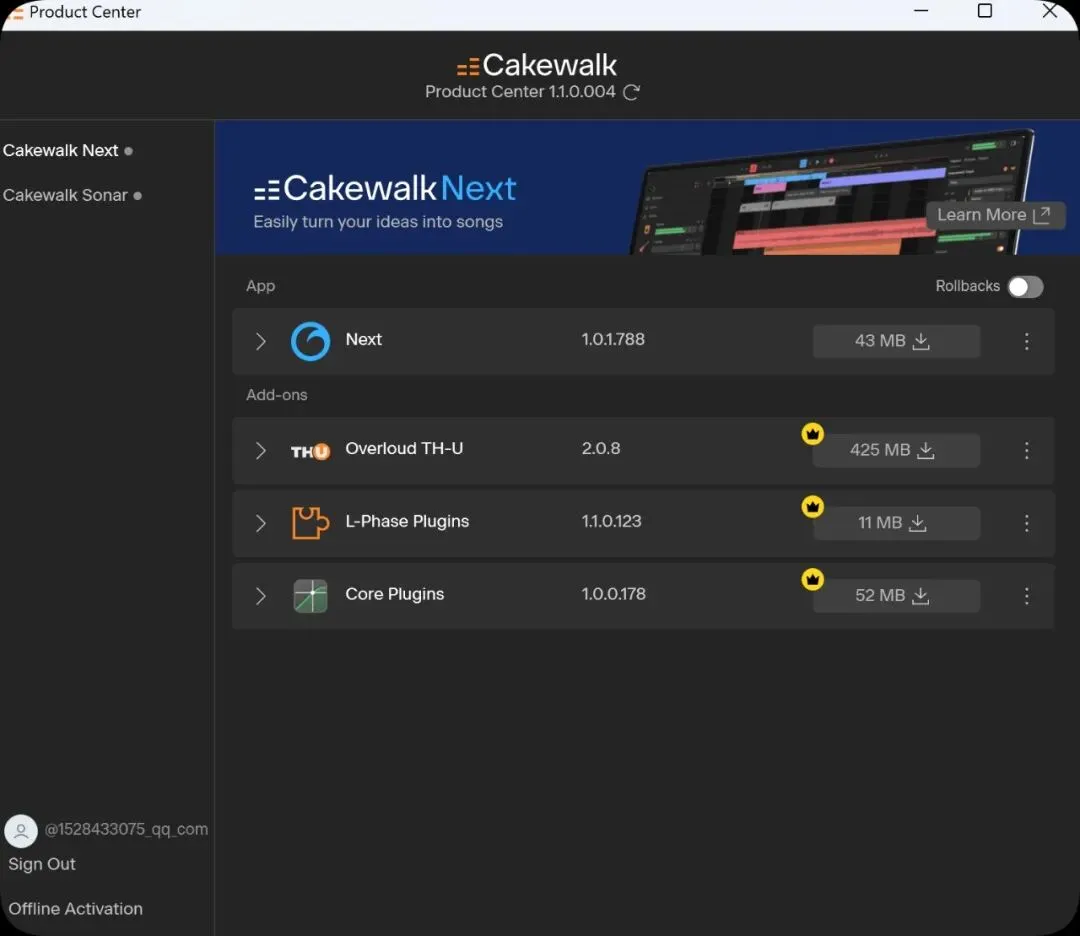Screen dimensions: 1080x936
Task: Expand the Core Plugins row
Action: [x=260, y=595]
